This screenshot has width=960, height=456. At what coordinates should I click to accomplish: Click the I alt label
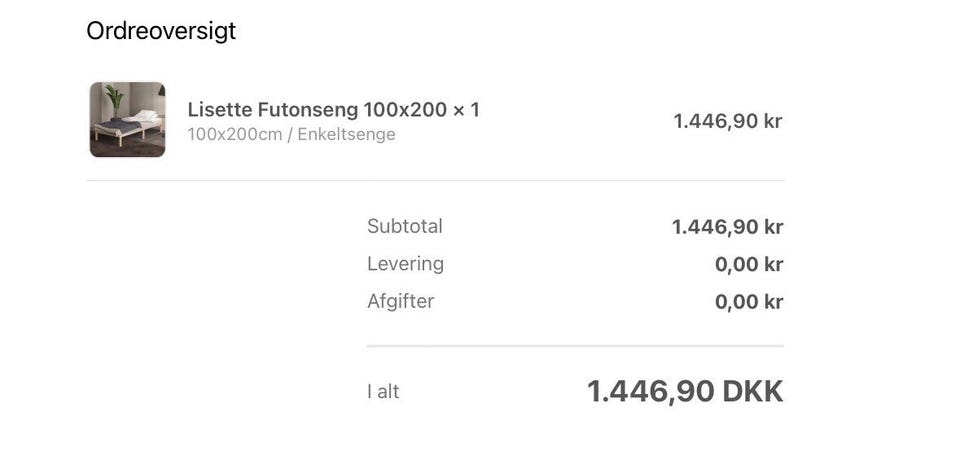383,392
